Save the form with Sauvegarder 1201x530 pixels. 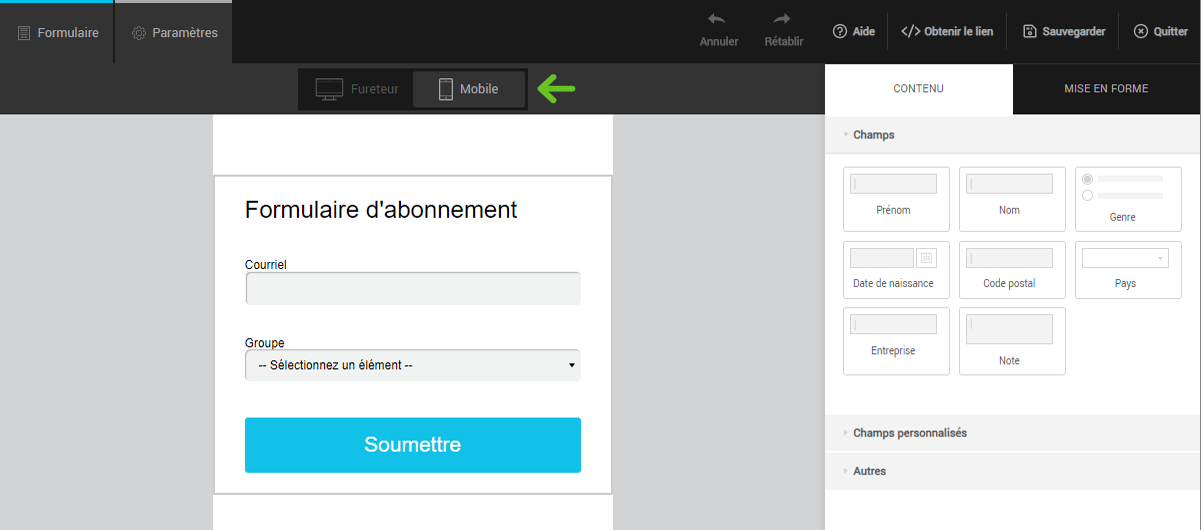[x=1064, y=32]
